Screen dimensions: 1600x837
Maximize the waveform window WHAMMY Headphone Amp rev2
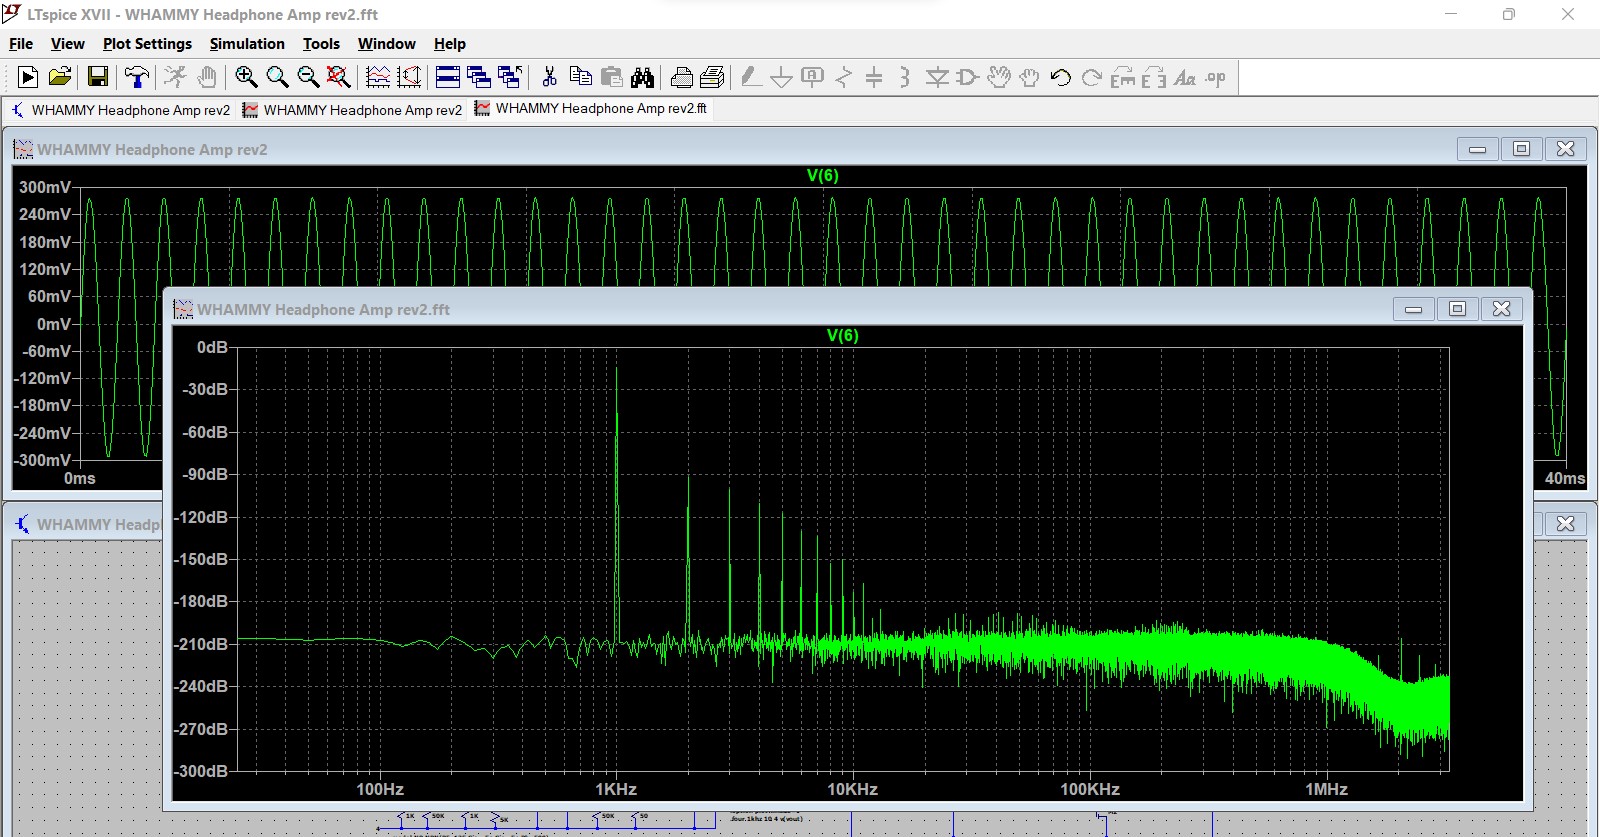click(1521, 149)
